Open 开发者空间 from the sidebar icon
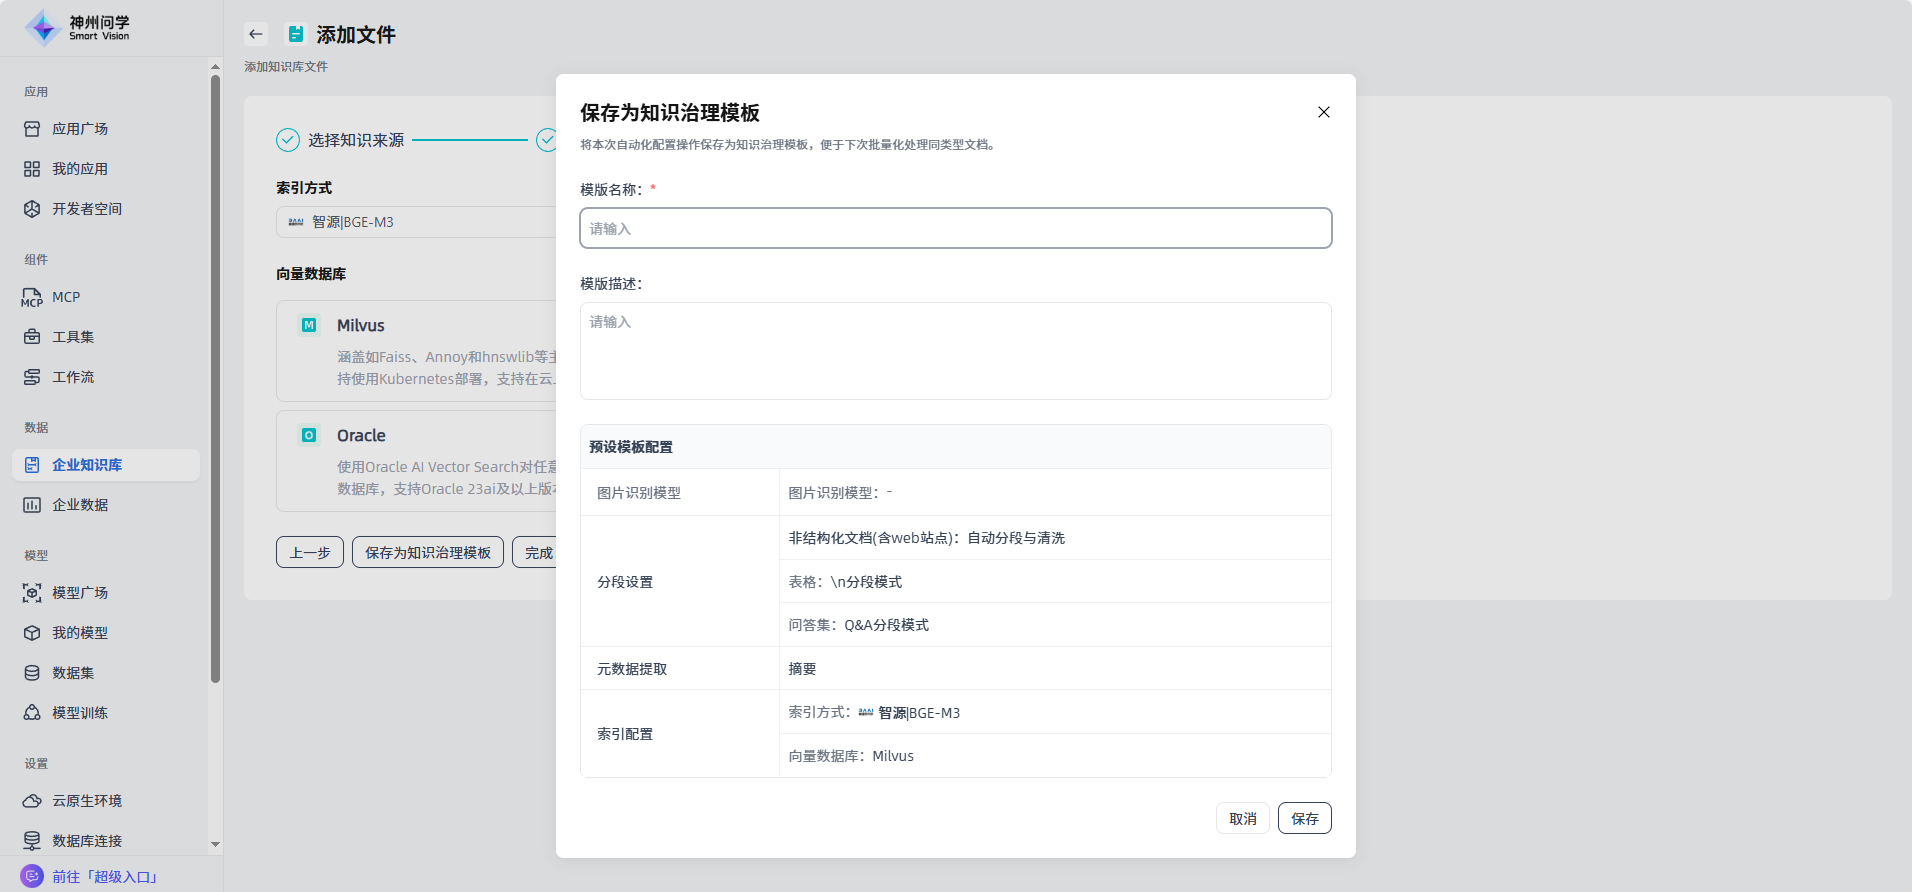Viewport: 1912px width, 892px height. pyautogui.click(x=32, y=209)
